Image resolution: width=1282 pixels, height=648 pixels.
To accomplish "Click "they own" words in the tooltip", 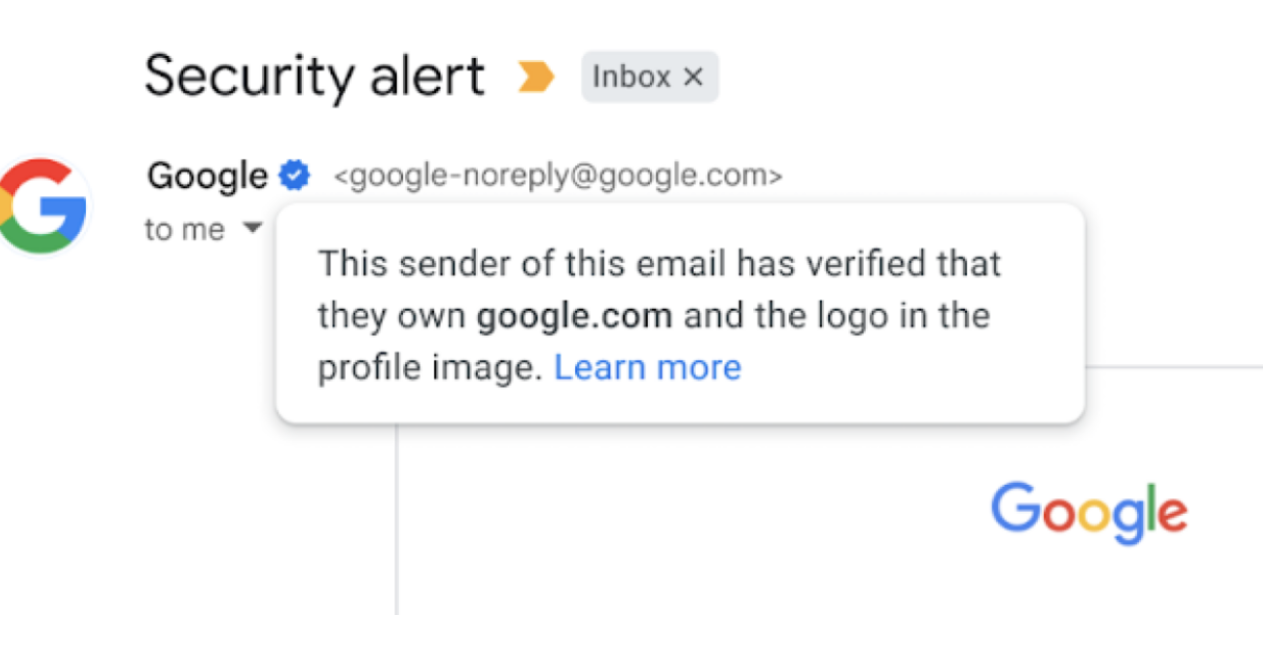I will click(391, 316).
